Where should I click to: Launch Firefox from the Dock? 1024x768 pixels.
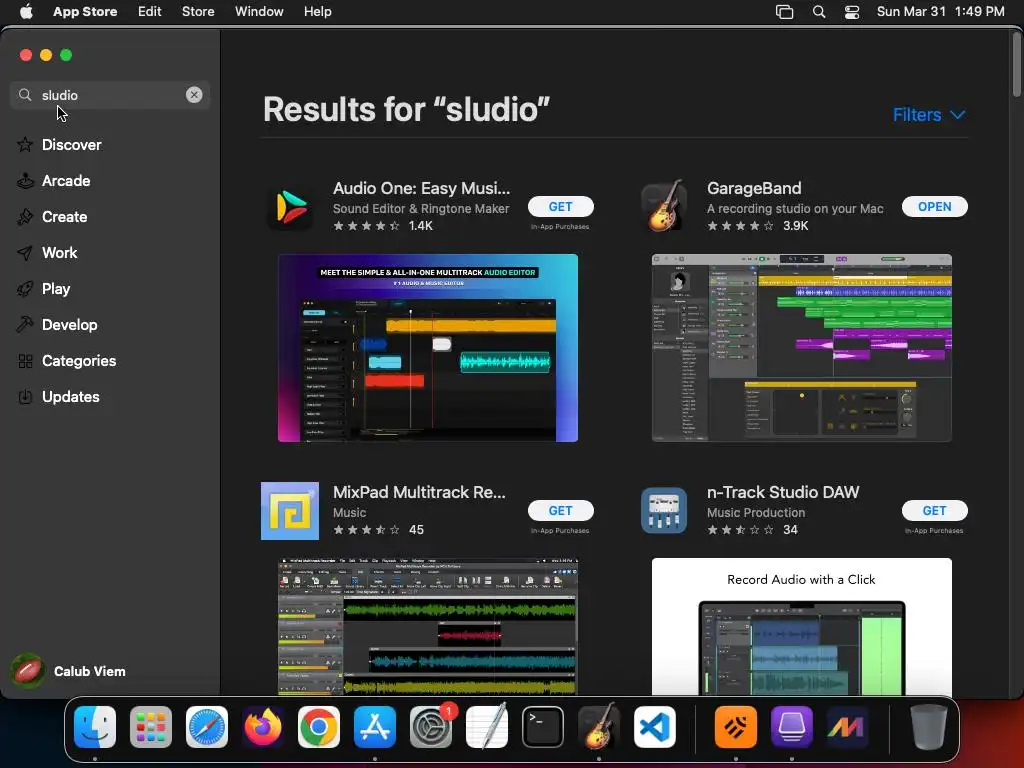pyautogui.click(x=263, y=727)
